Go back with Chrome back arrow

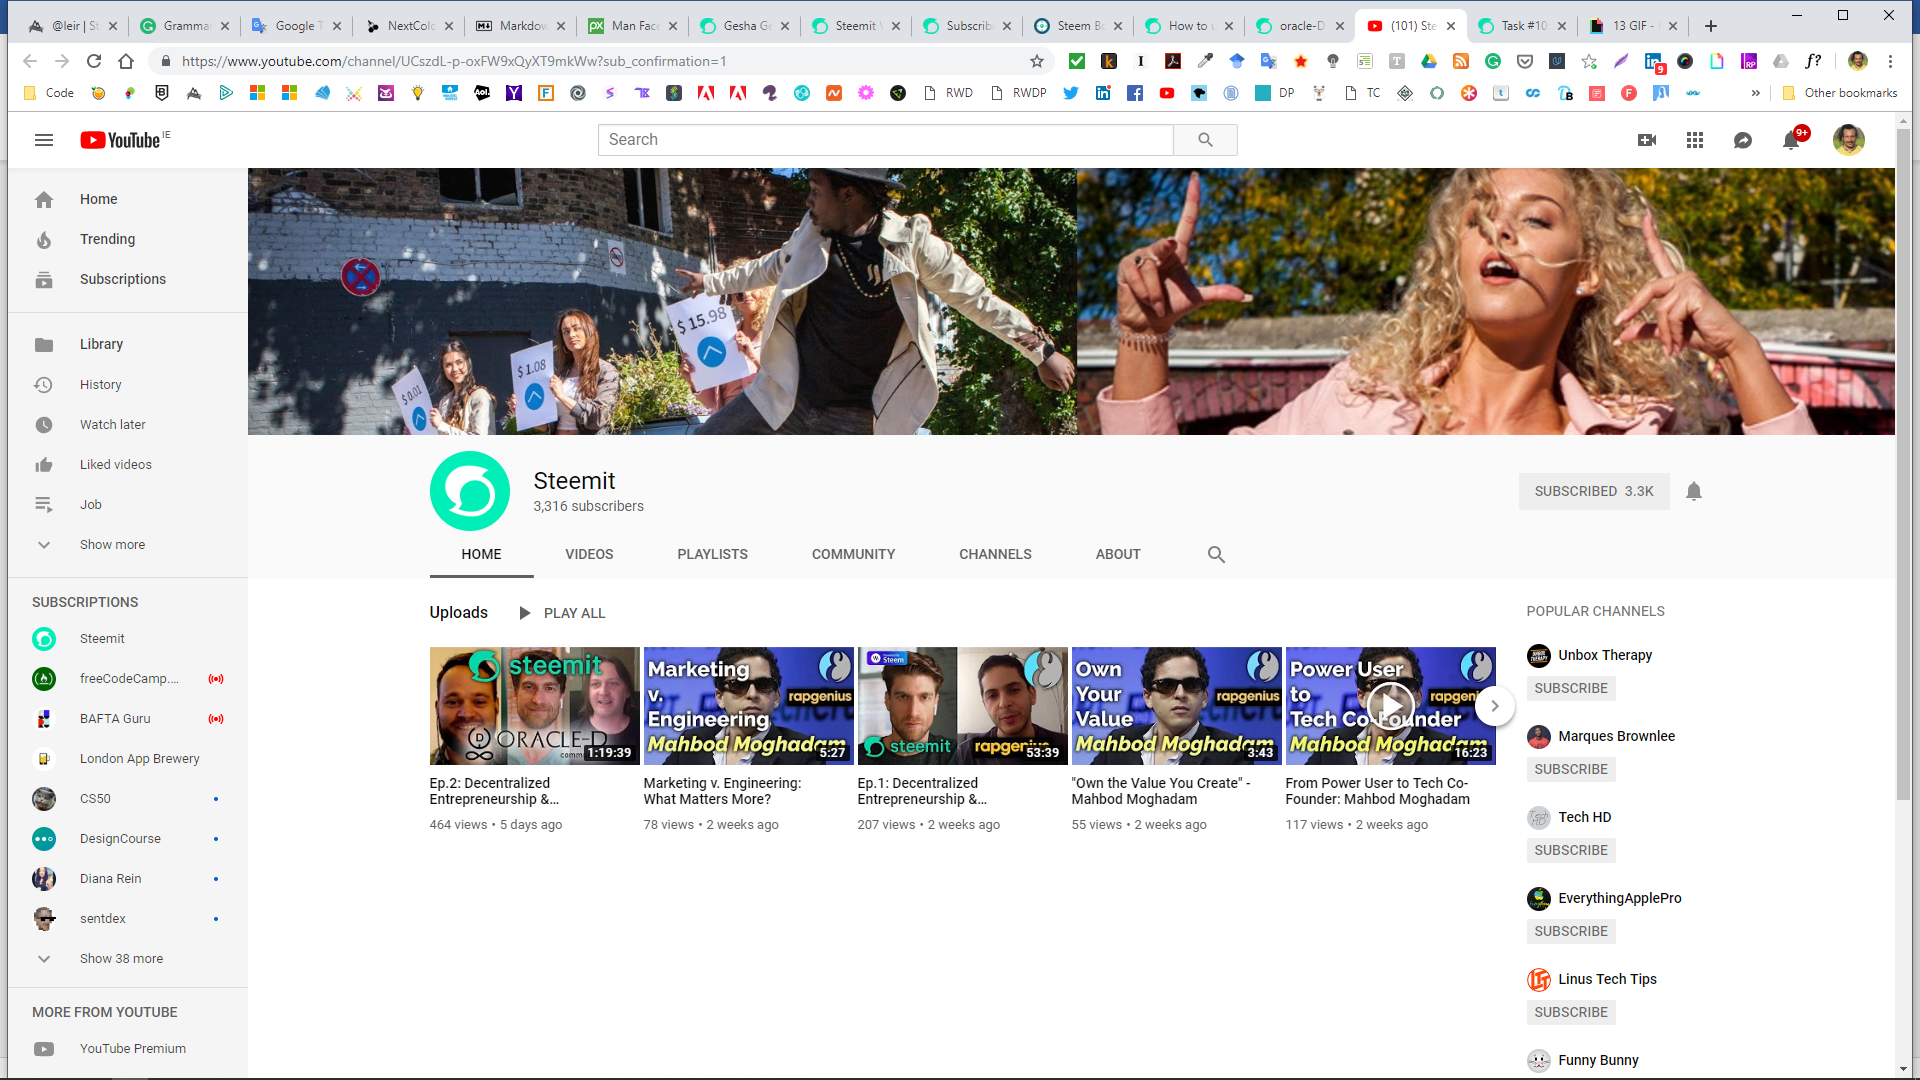[30, 61]
